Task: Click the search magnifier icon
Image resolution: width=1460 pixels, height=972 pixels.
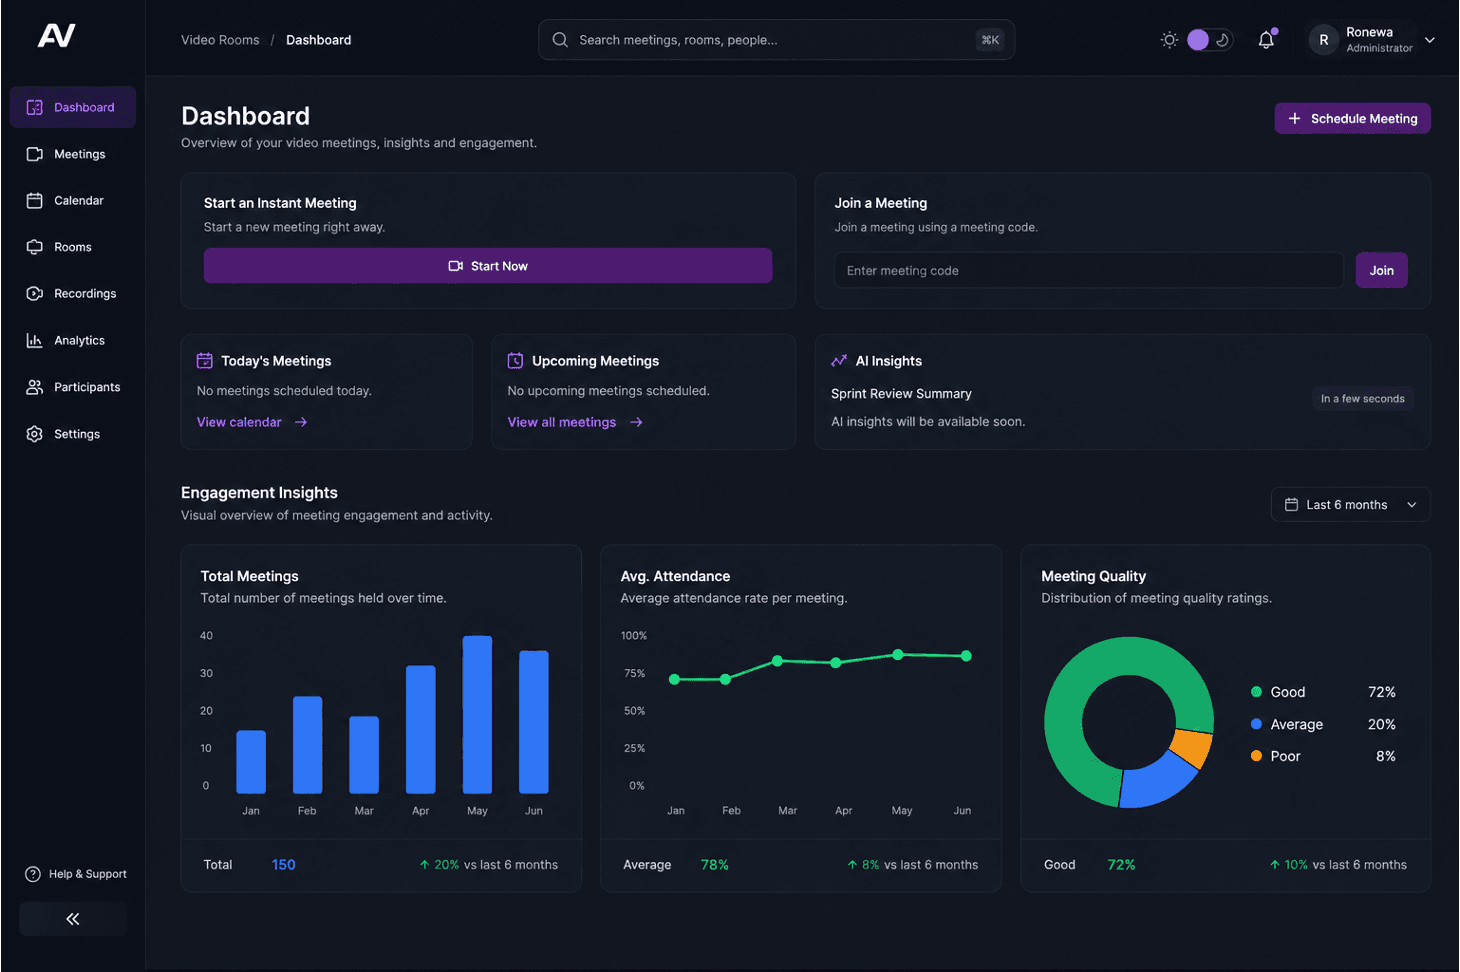Action: tap(560, 40)
